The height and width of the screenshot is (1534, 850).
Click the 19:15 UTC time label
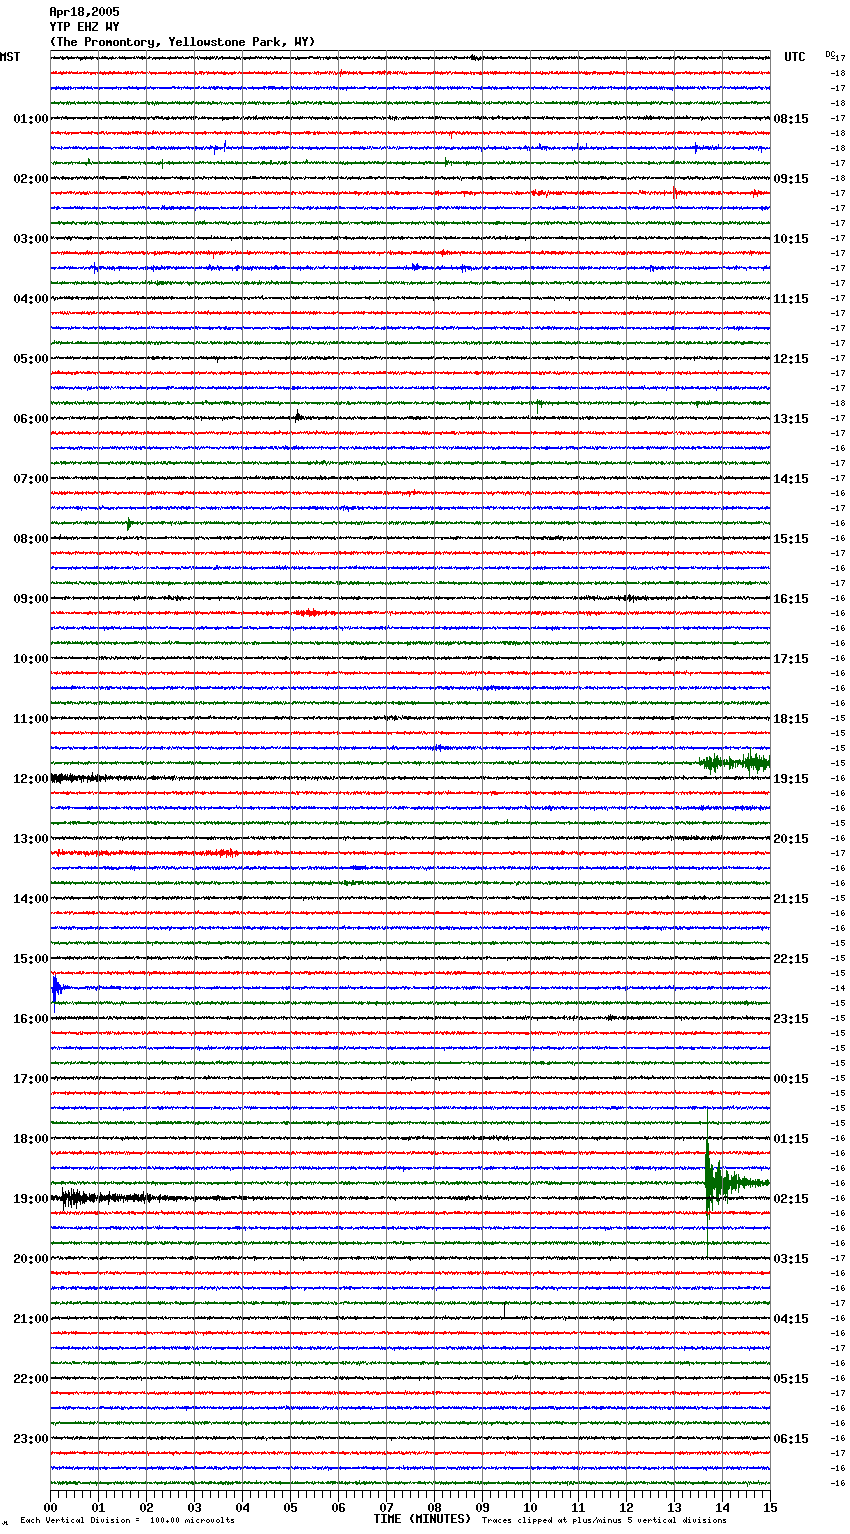tap(791, 779)
